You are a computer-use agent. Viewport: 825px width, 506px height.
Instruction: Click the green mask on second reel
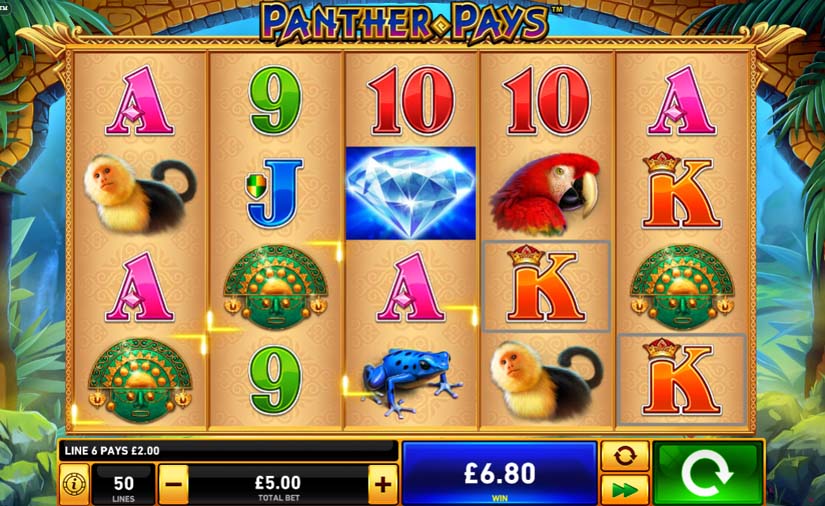[x=275, y=287]
